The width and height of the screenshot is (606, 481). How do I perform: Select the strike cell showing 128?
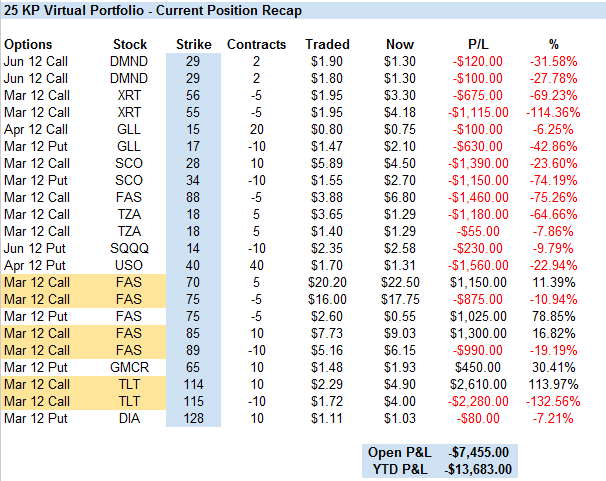click(x=193, y=419)
